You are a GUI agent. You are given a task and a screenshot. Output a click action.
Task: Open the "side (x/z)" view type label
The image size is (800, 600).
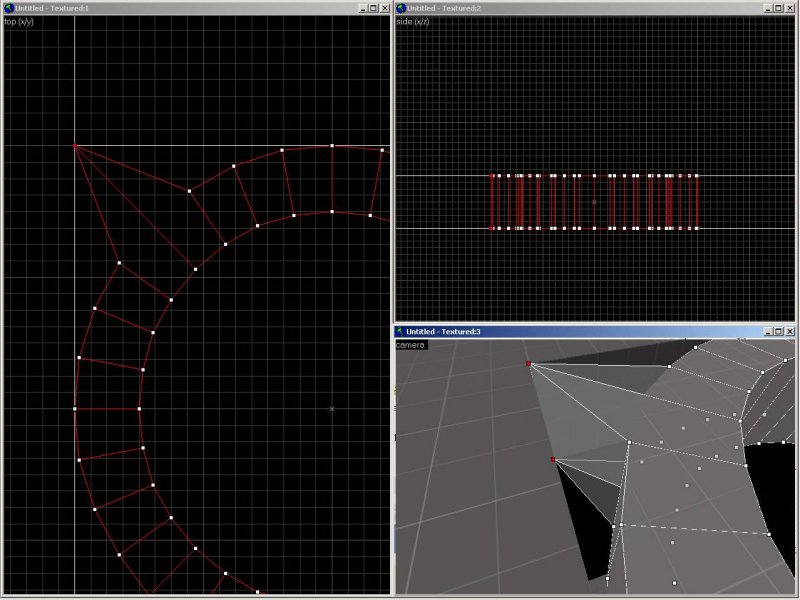pyautogui.click(x=413, y=21)
